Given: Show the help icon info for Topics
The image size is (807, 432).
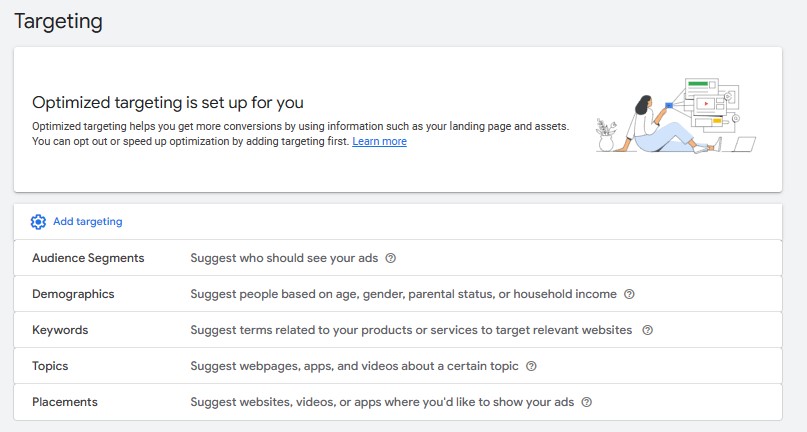Looking at the screenshot, I should click(531, 366).
